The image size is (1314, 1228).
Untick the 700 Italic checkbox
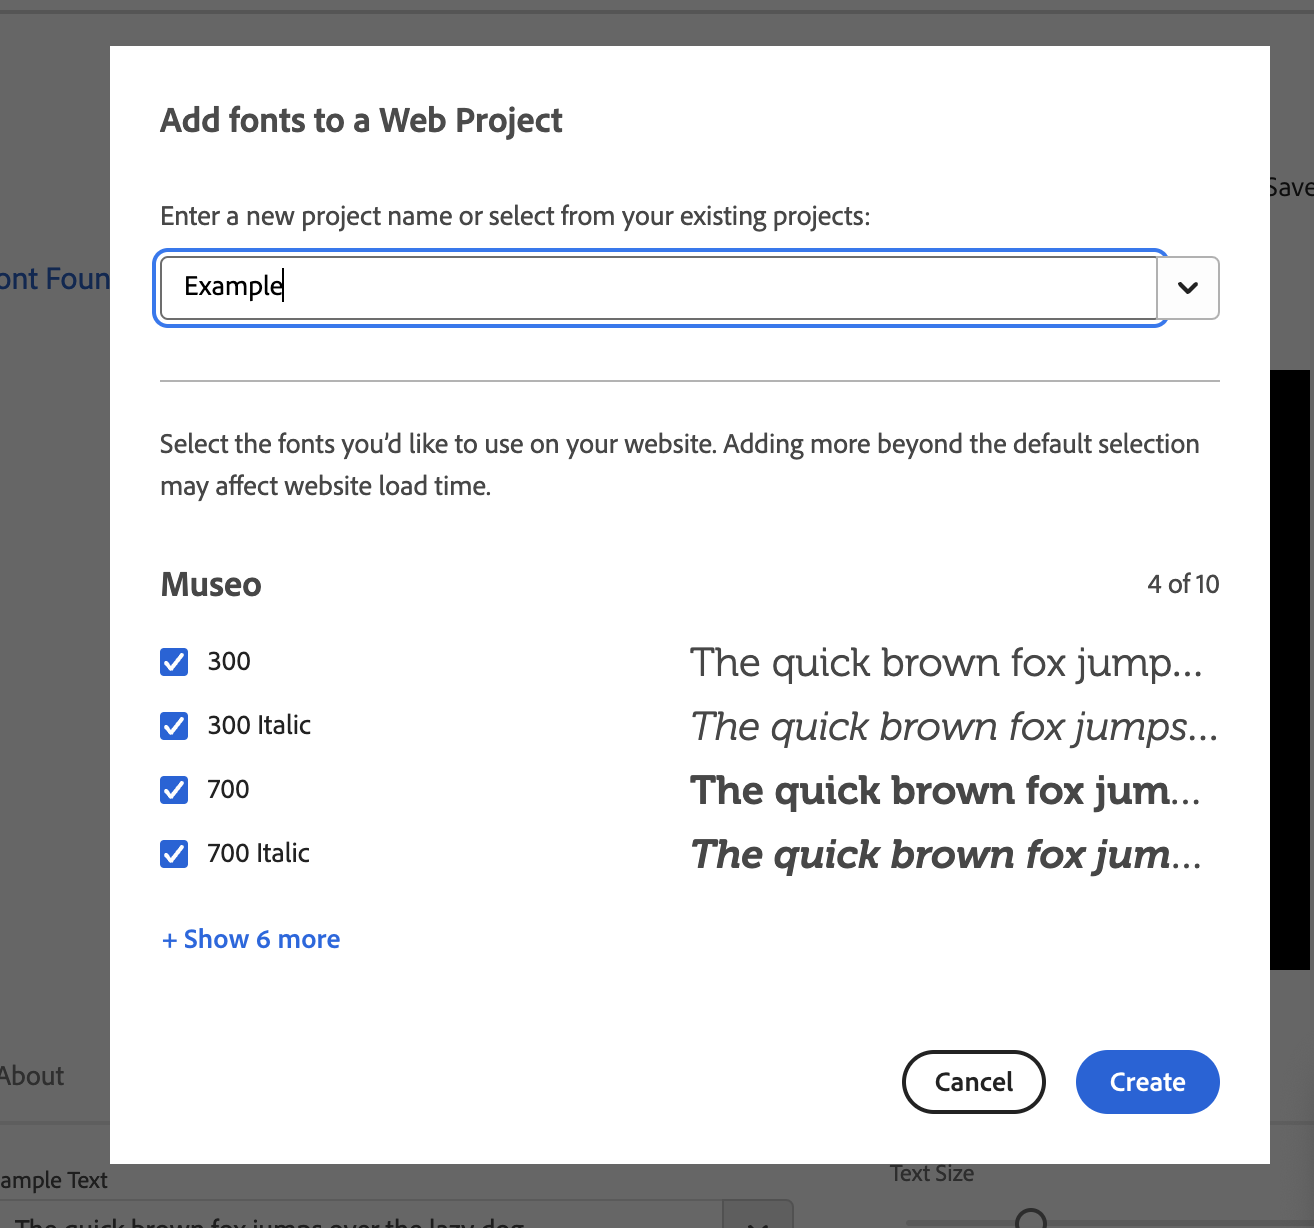[174, 854]
